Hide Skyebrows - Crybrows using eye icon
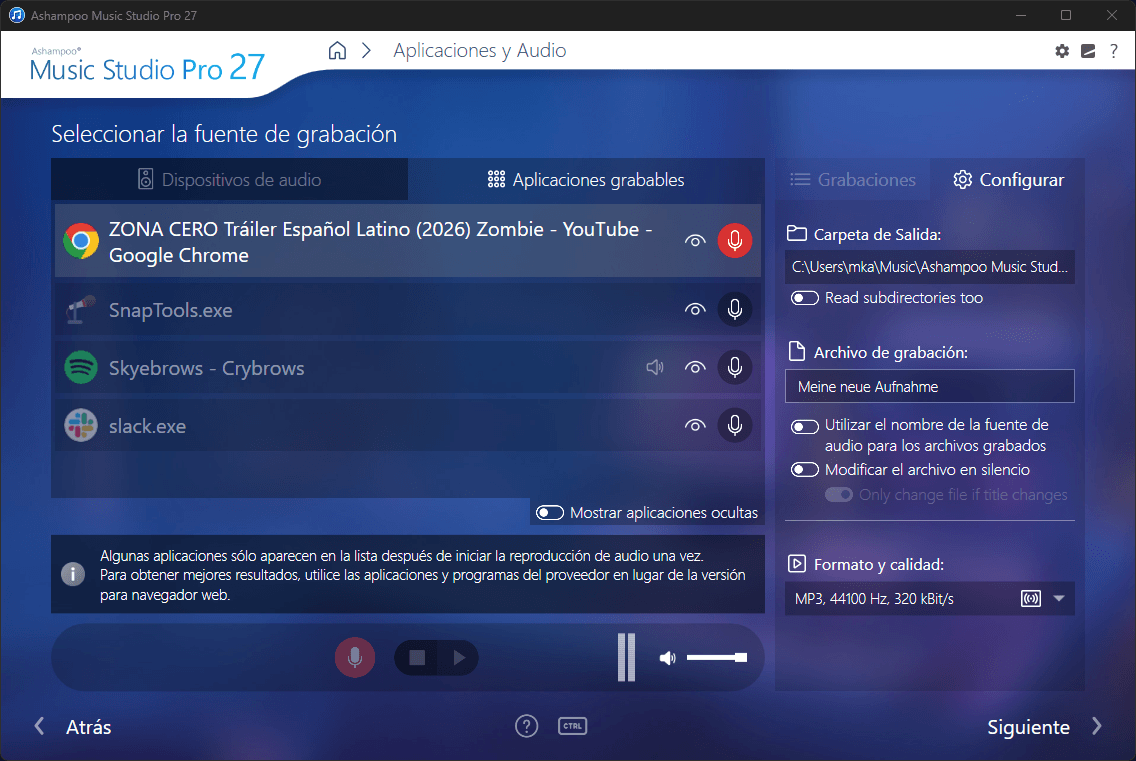Viewport: 1136px width, 761px height. [695, 367]
